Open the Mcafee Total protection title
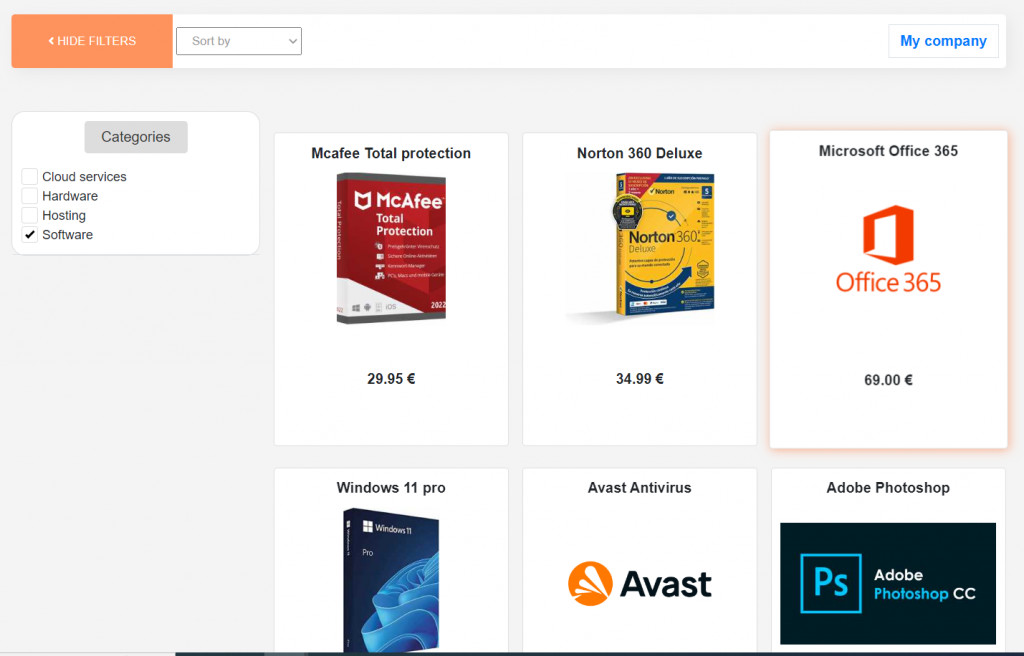This screenshot has height=656, width=1024. tap(391, 154)
